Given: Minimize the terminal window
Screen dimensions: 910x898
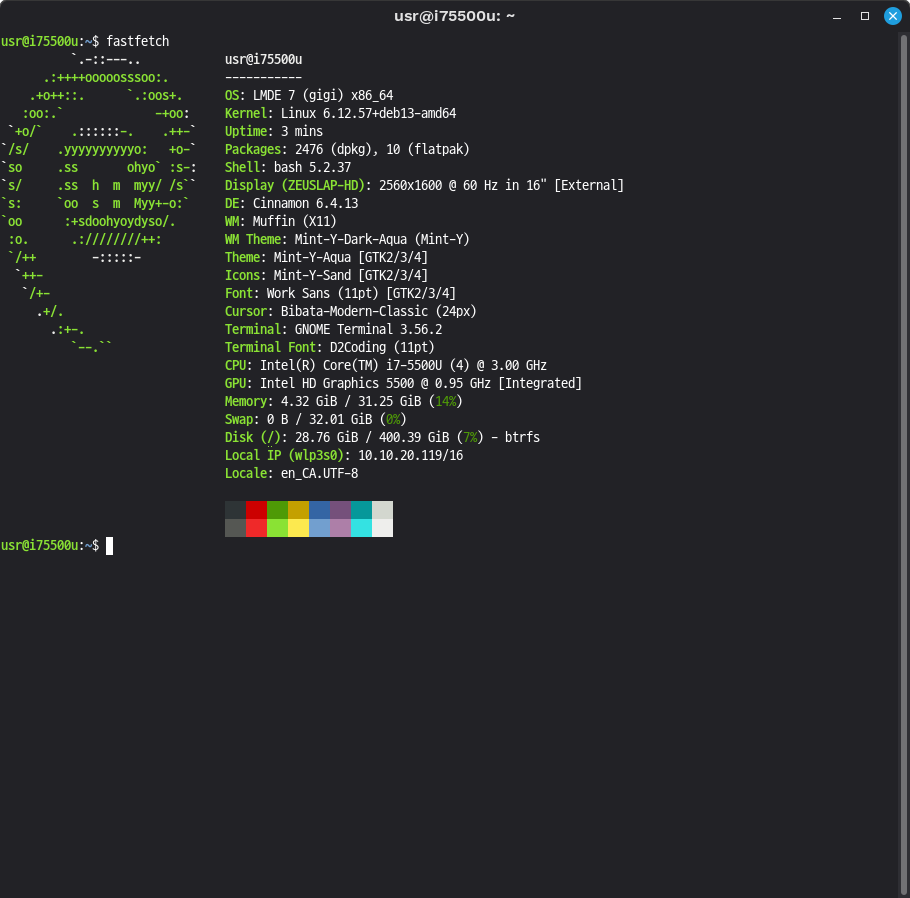Looking at the screenshot, I should pos(838,16).
